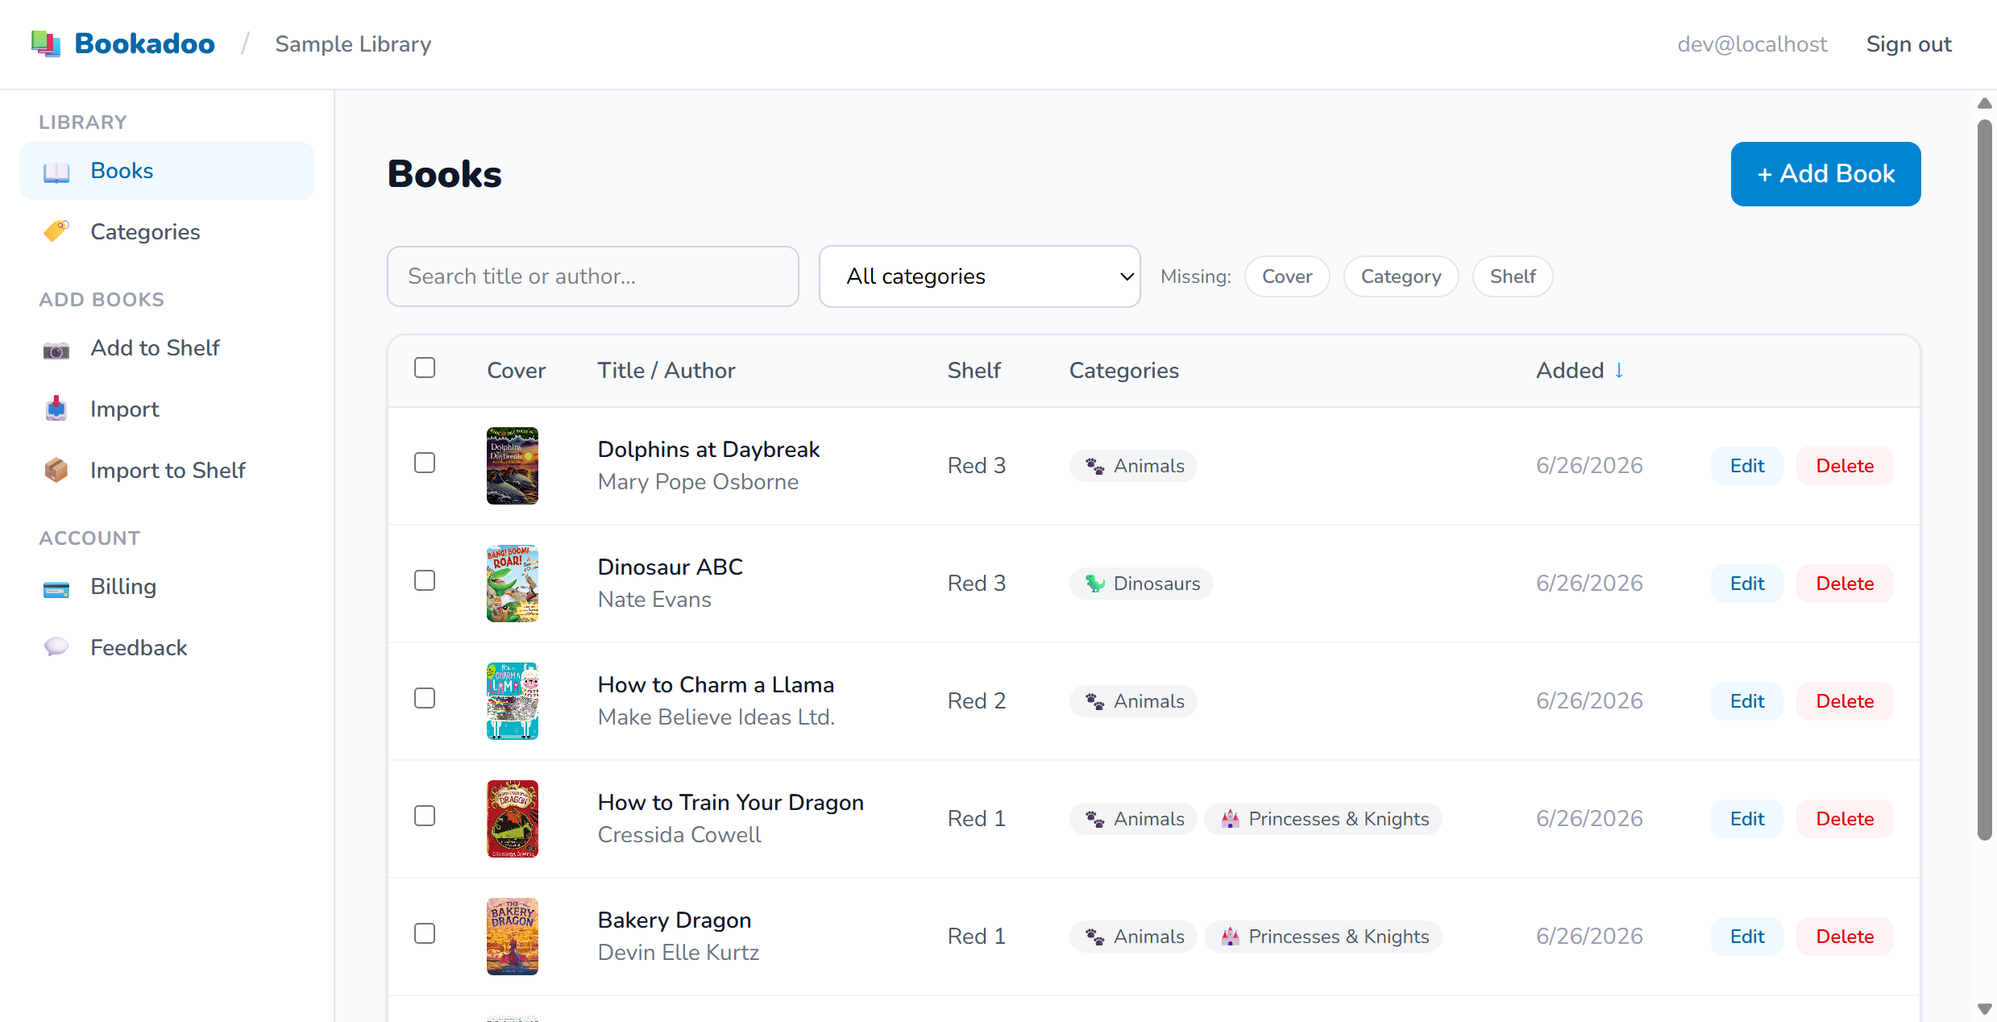
Task: Click Sign out
Action: coord(1908,44)
